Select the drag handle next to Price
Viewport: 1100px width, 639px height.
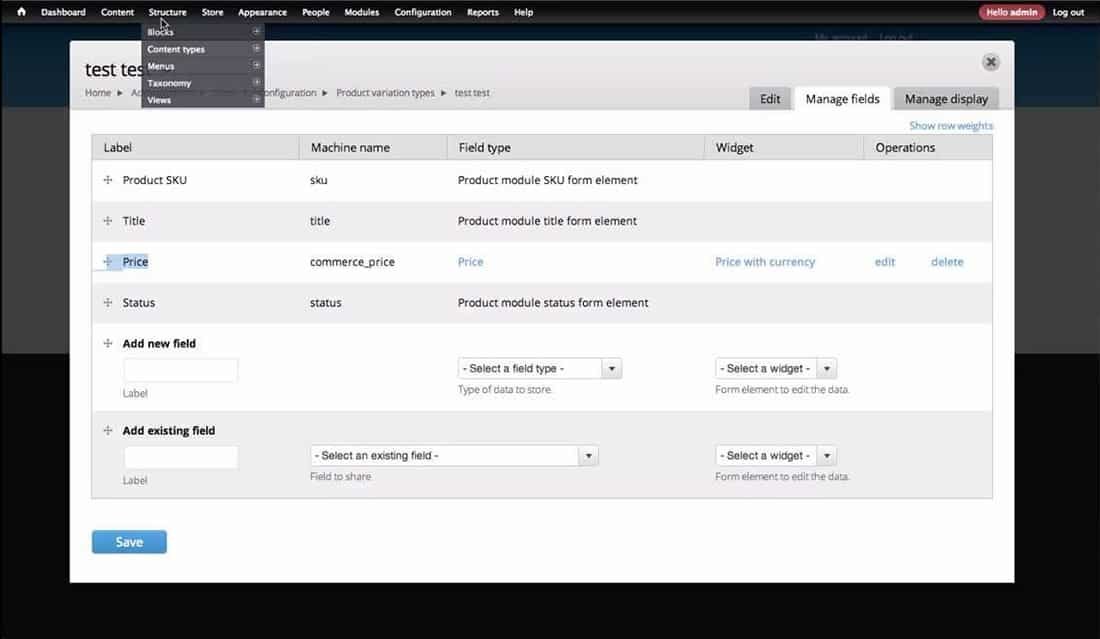point(108,261)
